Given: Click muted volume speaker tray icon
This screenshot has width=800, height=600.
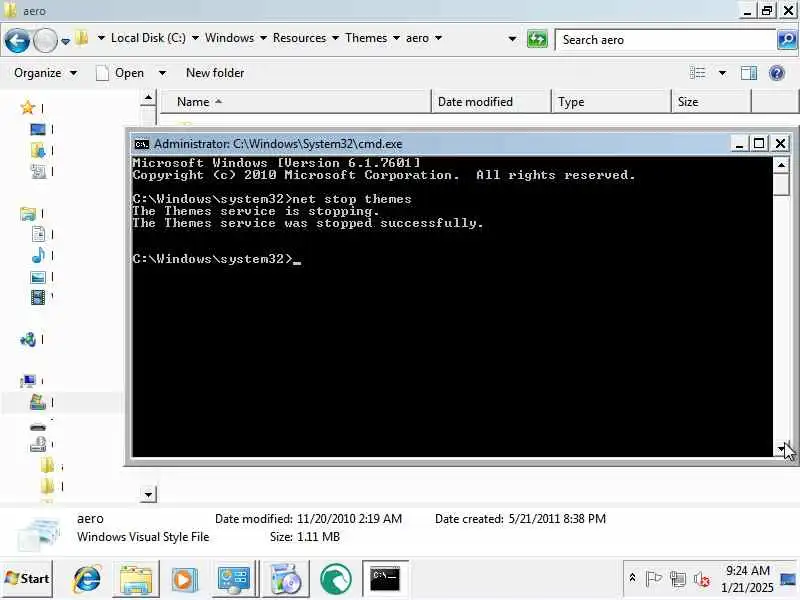Looking at the screenshot, I should [x=702, y=579].
